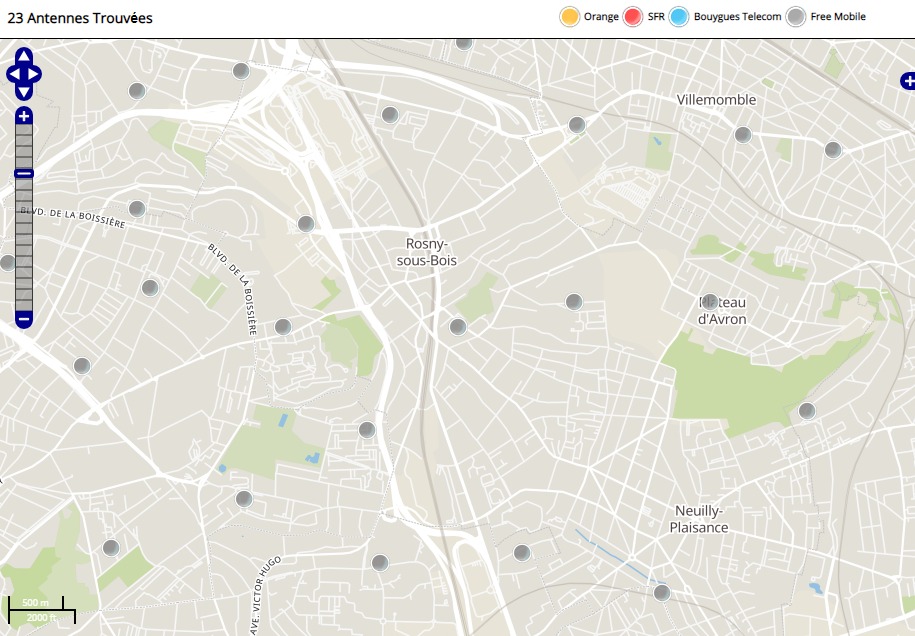Click the '23 Antennes Trouvées' heading
This screenshot has width=915, height=636.
click(80, 18)
